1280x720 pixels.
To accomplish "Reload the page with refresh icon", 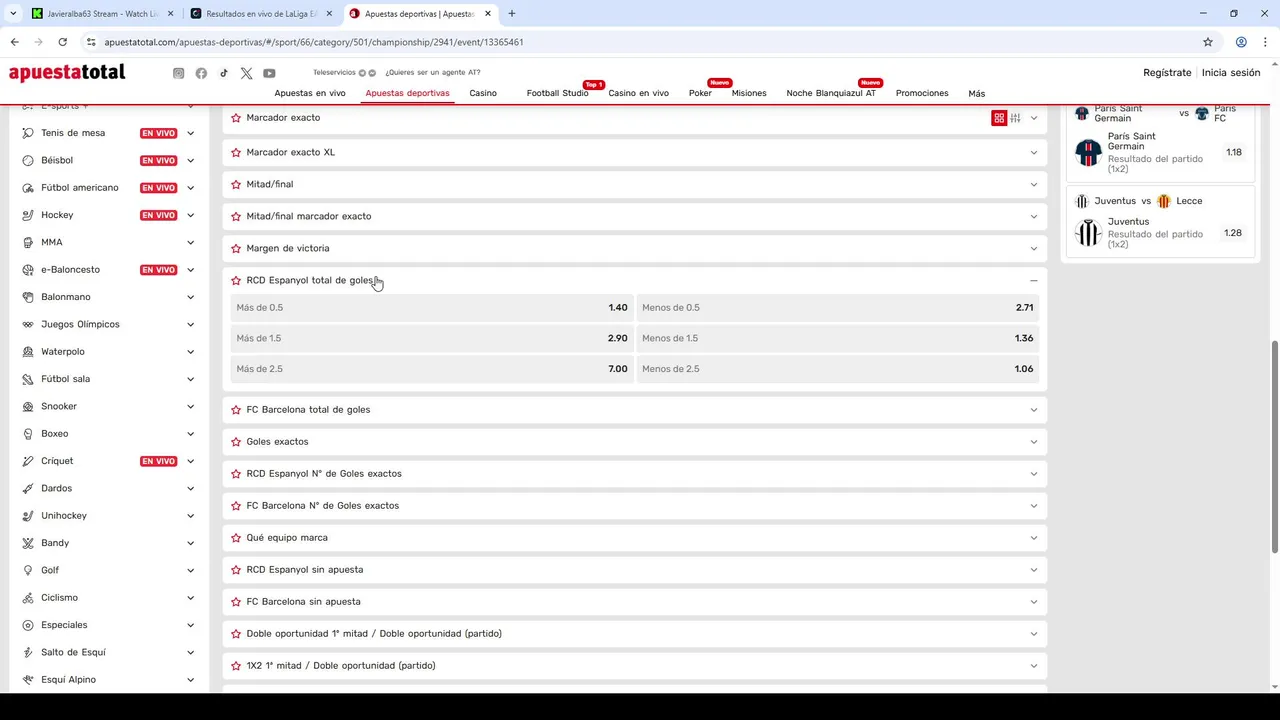I will (62, 42).
